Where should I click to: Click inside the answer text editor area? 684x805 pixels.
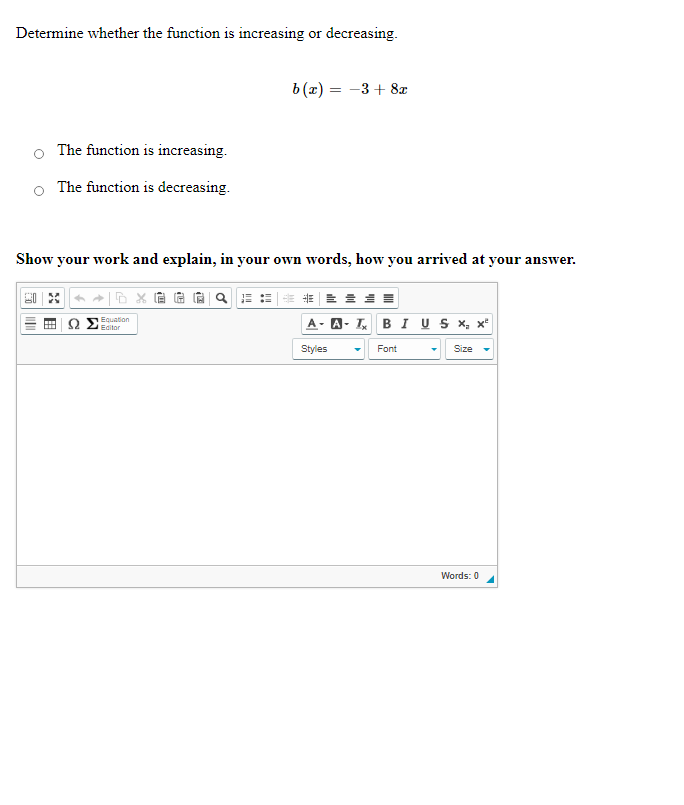point(257,465)
